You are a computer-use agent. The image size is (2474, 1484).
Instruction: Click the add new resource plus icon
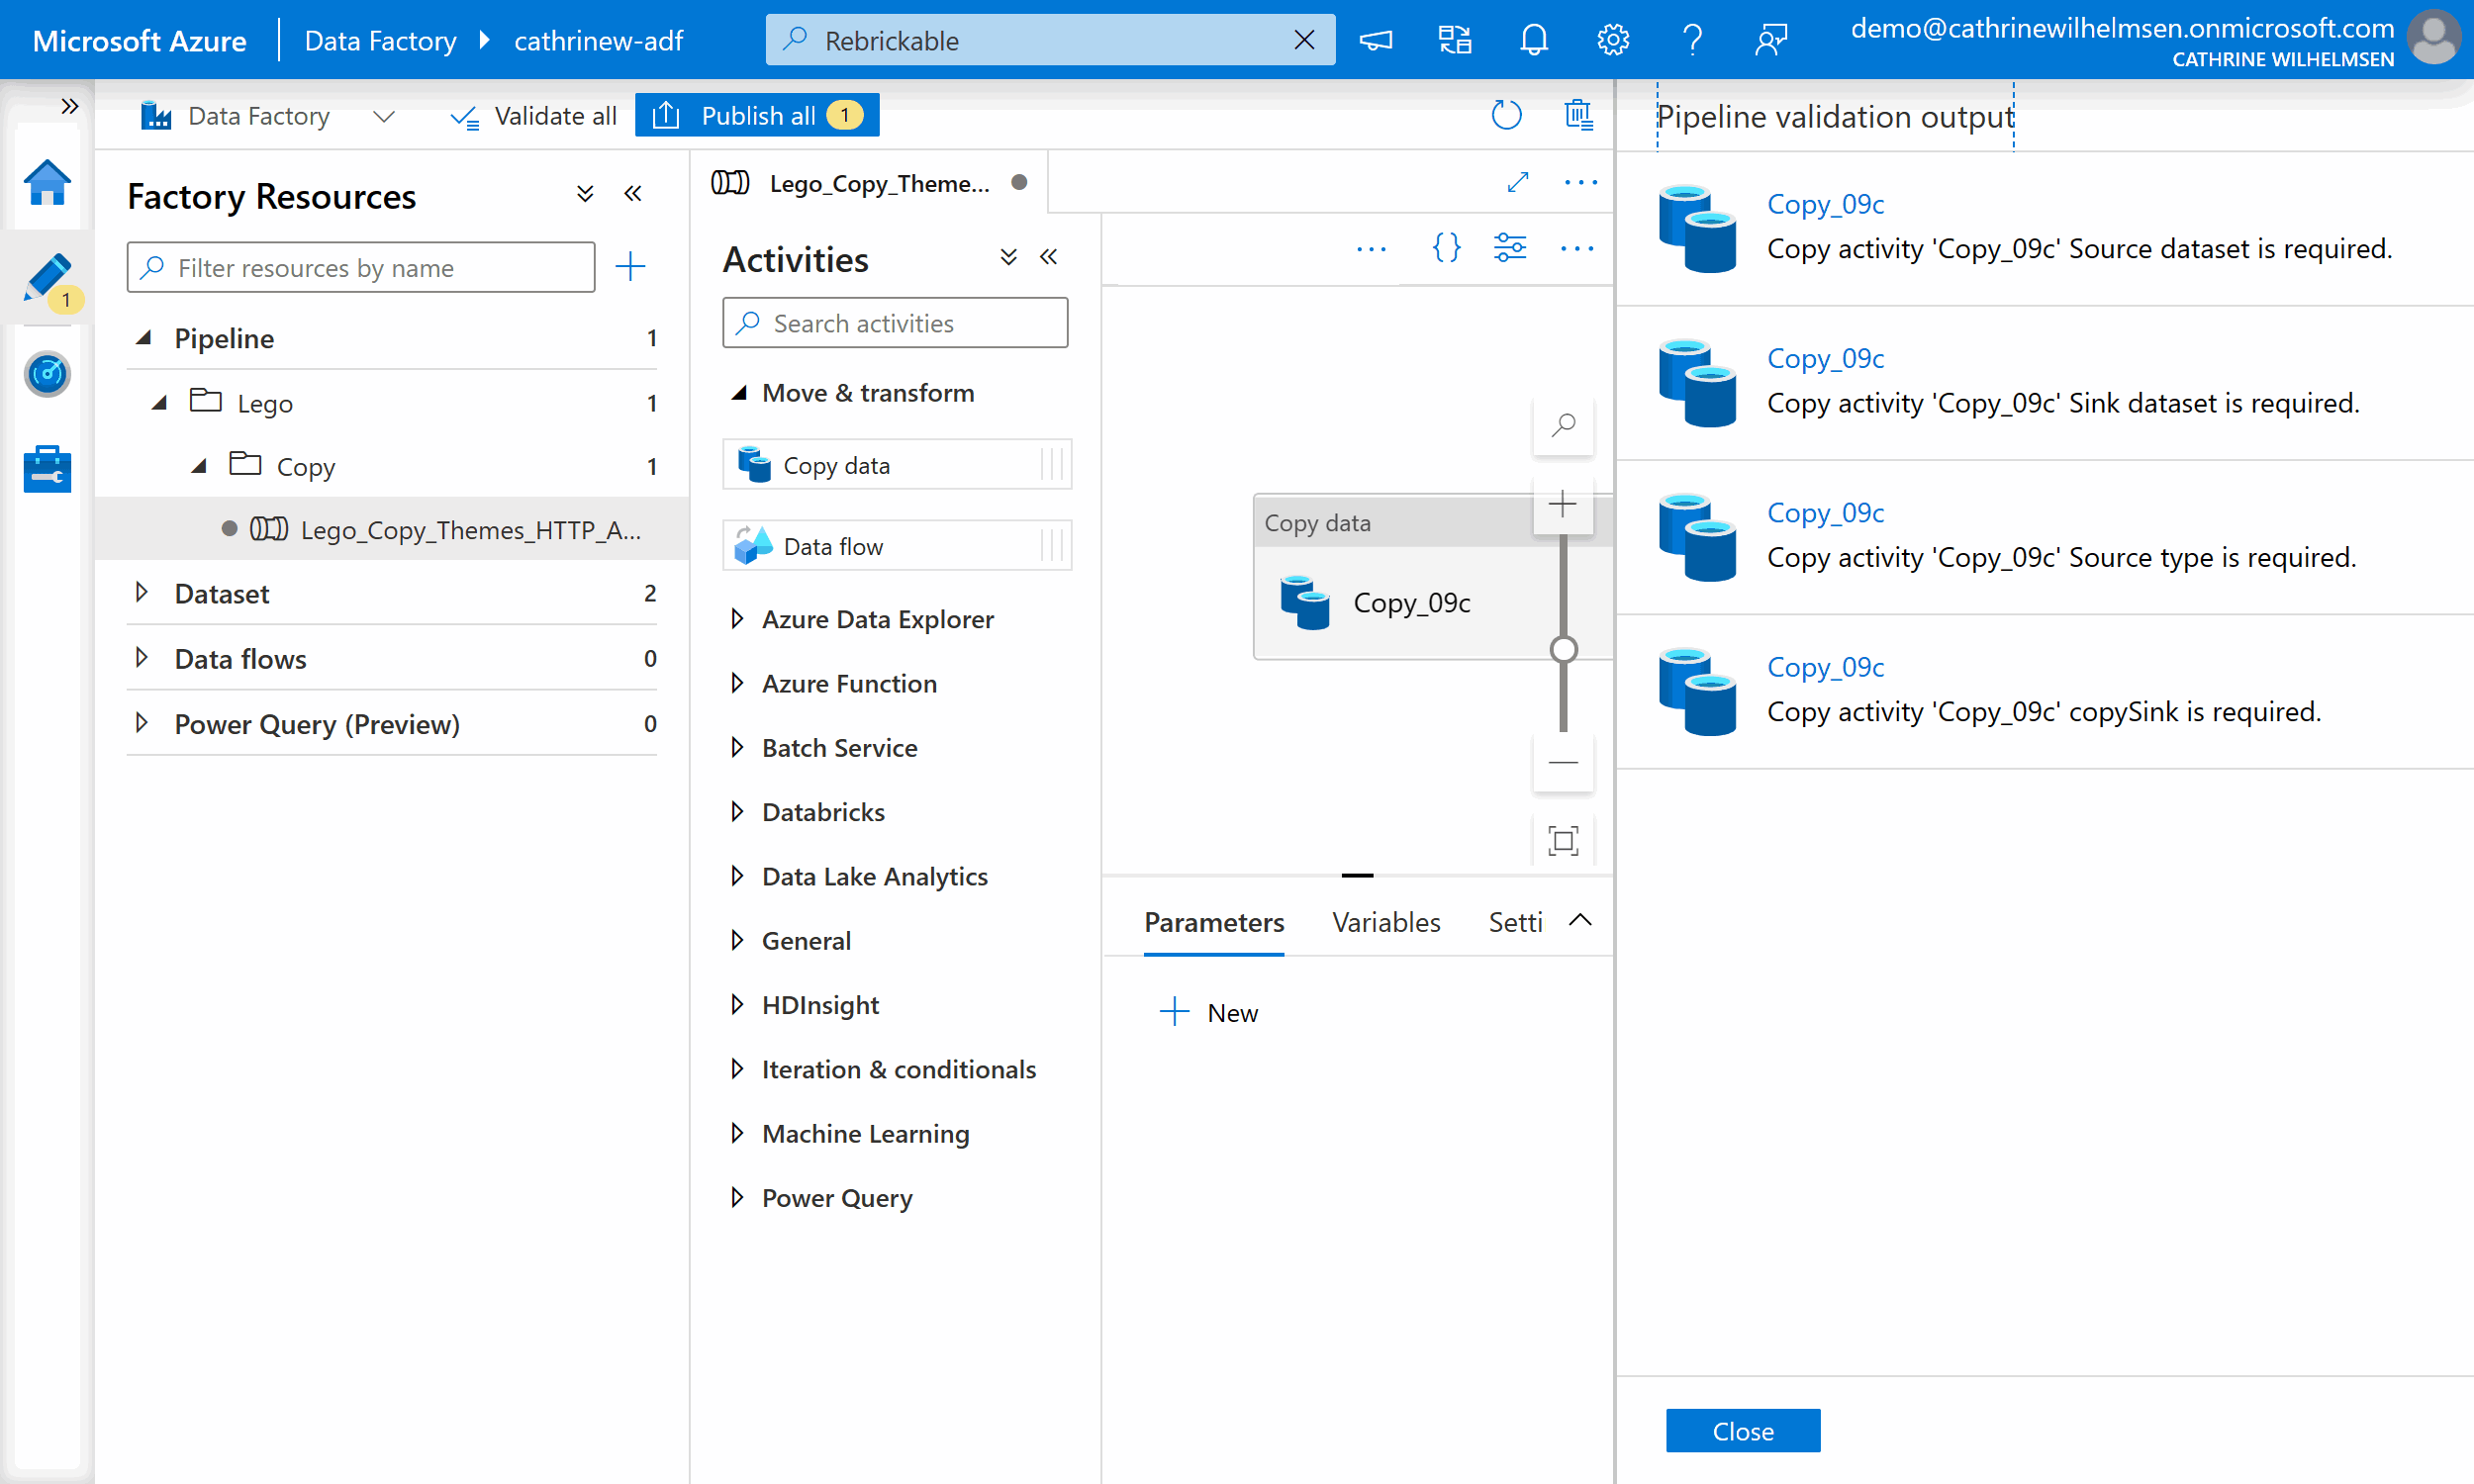(x=630, y=267)
